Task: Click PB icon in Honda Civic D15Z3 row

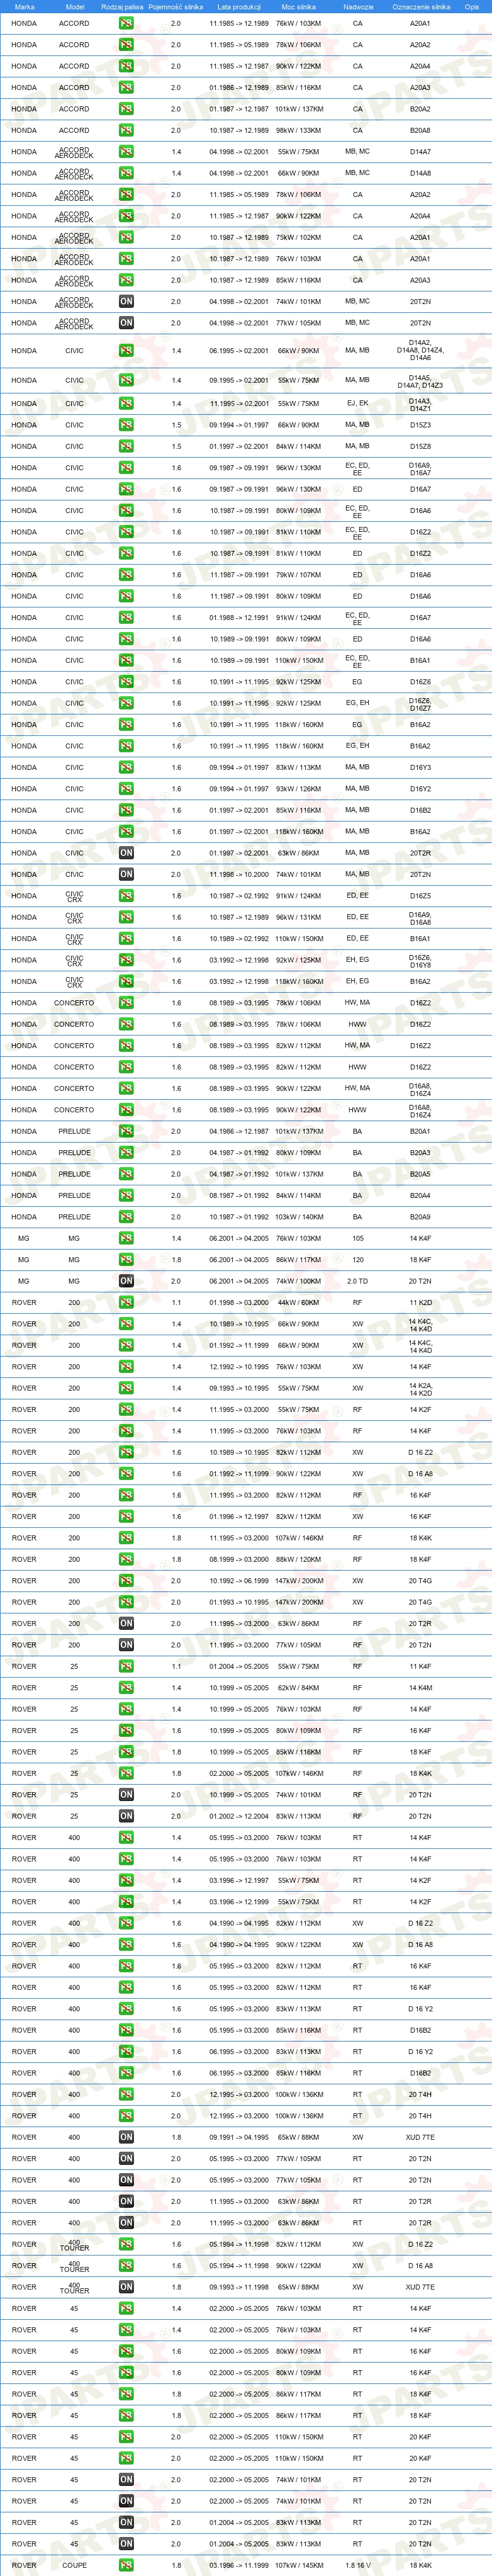Action: point(126,425)
